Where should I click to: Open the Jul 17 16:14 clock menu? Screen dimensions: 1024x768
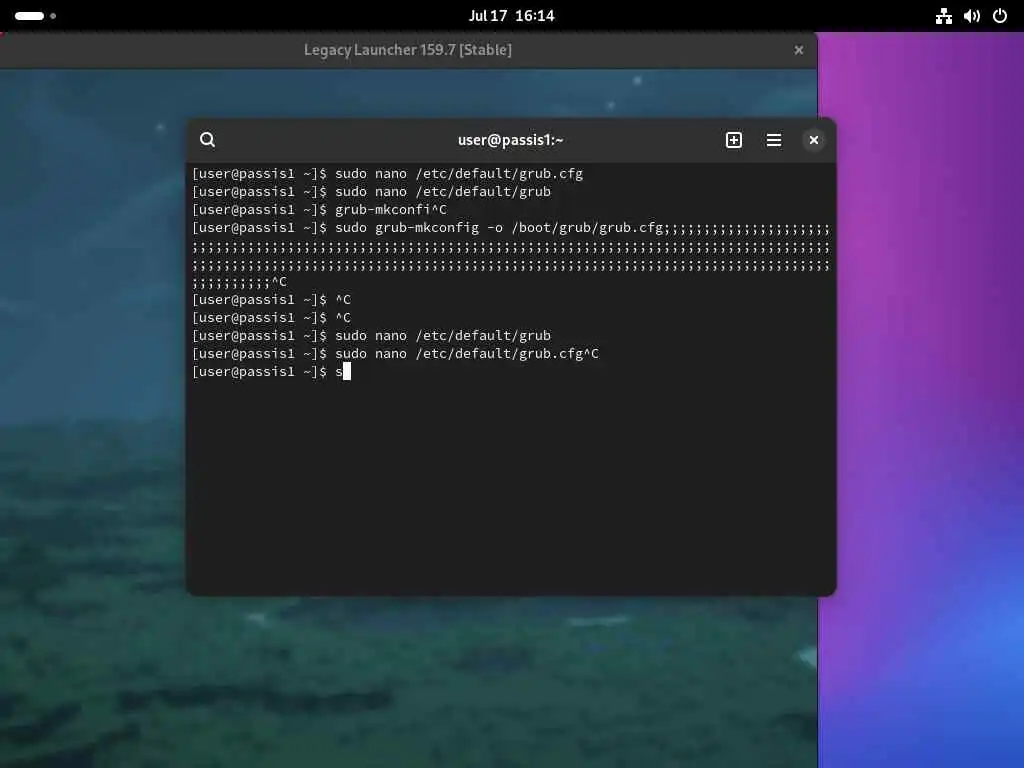coord(511,16)
